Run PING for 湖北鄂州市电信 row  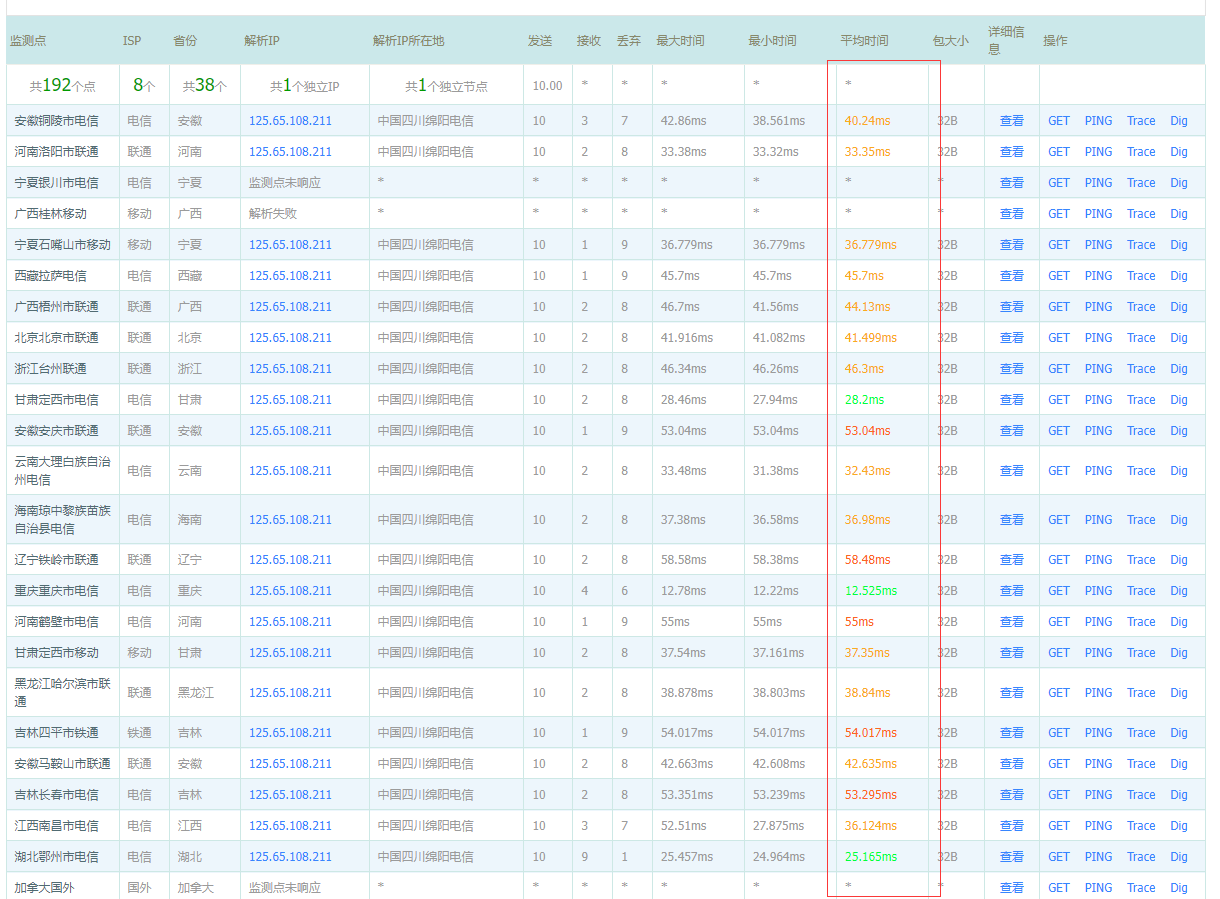click(x=1098, y=857)
